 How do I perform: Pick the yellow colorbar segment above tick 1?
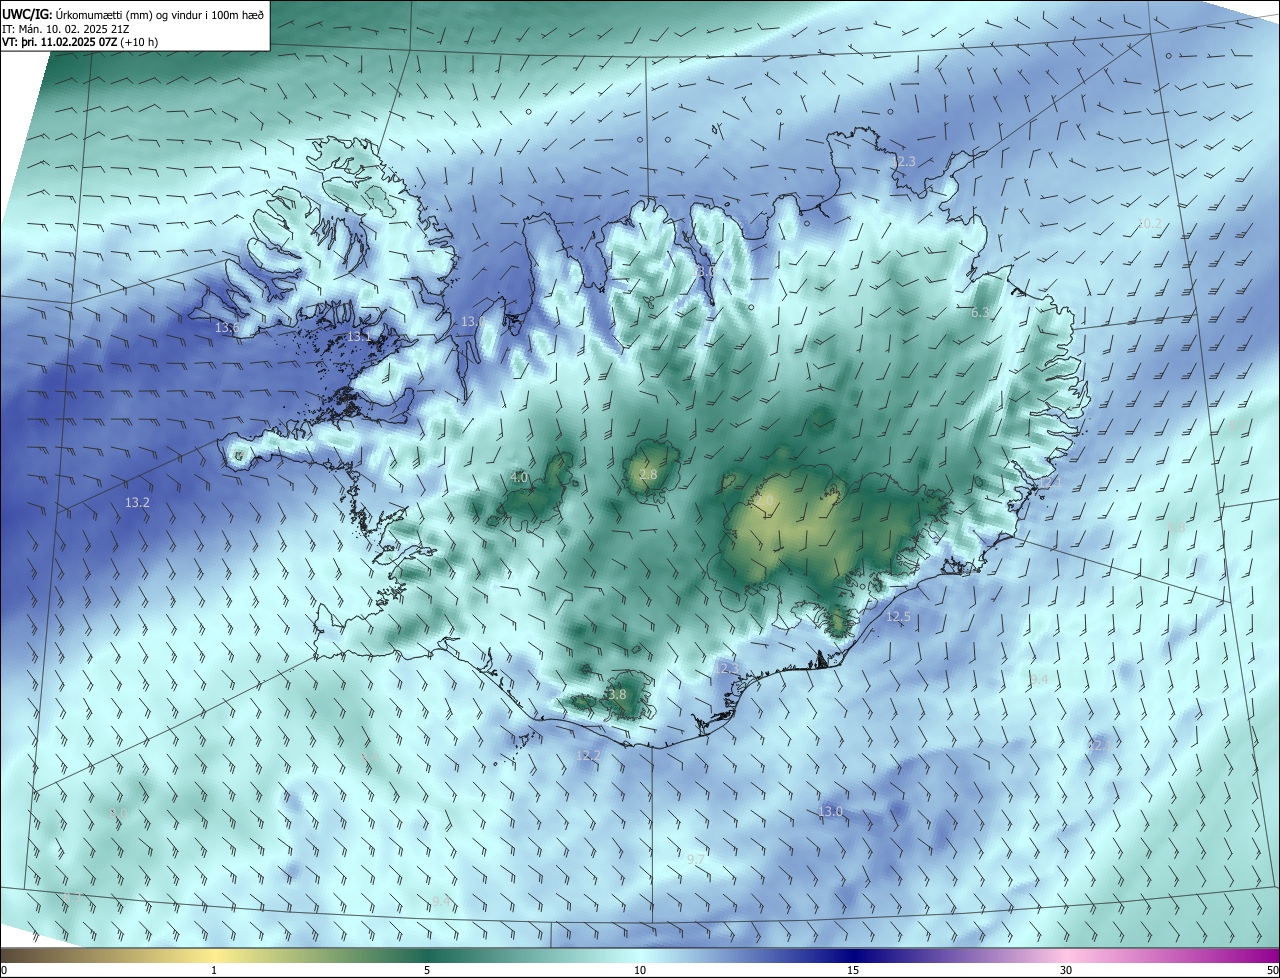click(214, 955)
